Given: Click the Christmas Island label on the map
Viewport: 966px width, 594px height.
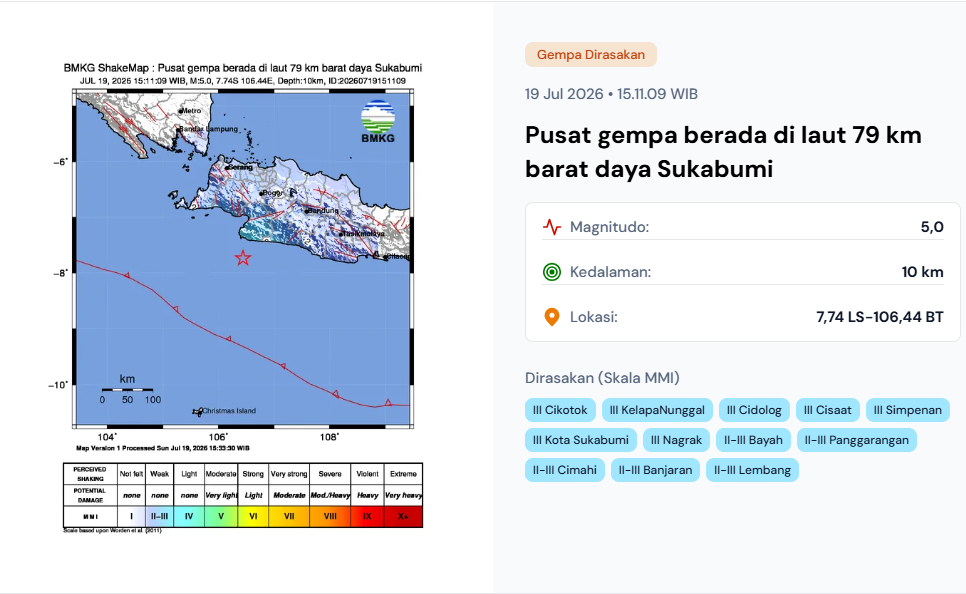Looking at the screenshot, I should pos(229,410).
